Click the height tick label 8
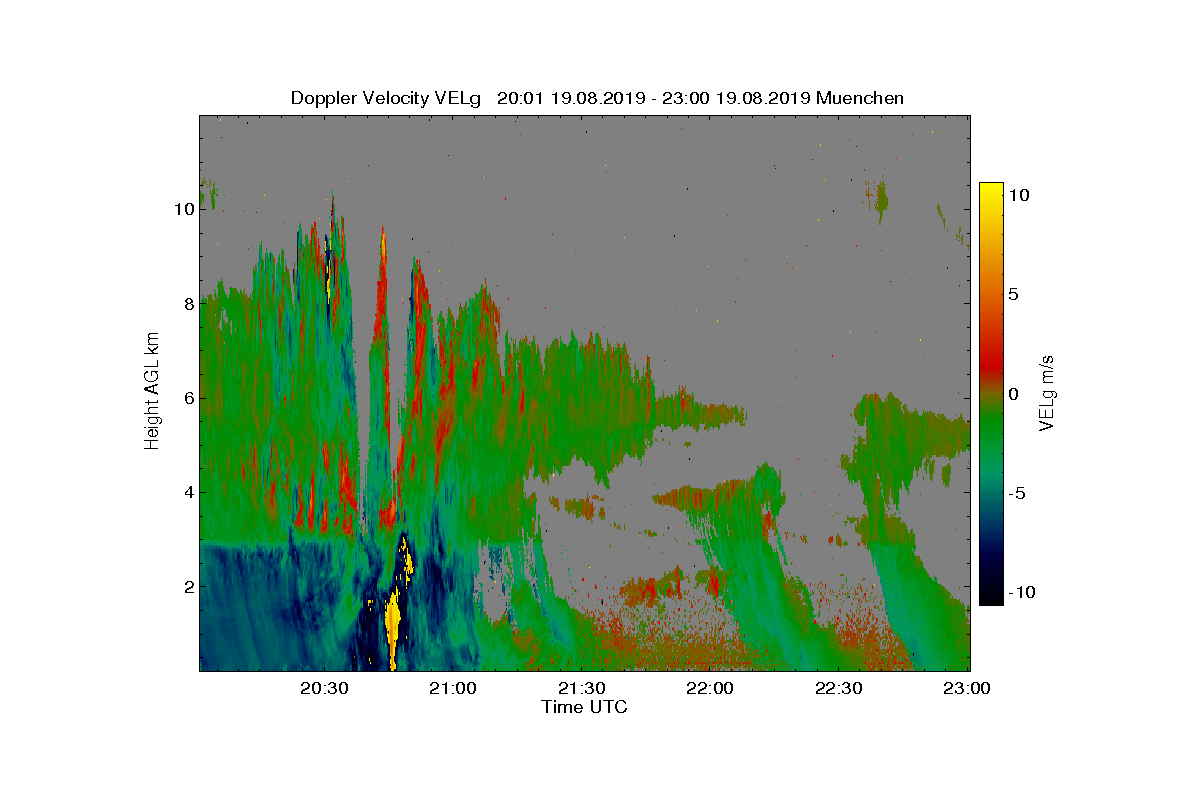 pyautogui.click(x=188, y=303)
